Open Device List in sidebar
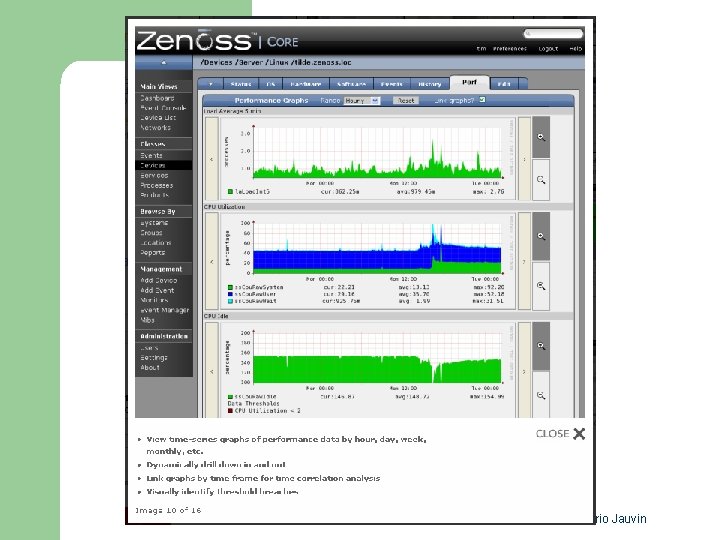The height and width of the screenshot is (540, 720). (158, 118)
